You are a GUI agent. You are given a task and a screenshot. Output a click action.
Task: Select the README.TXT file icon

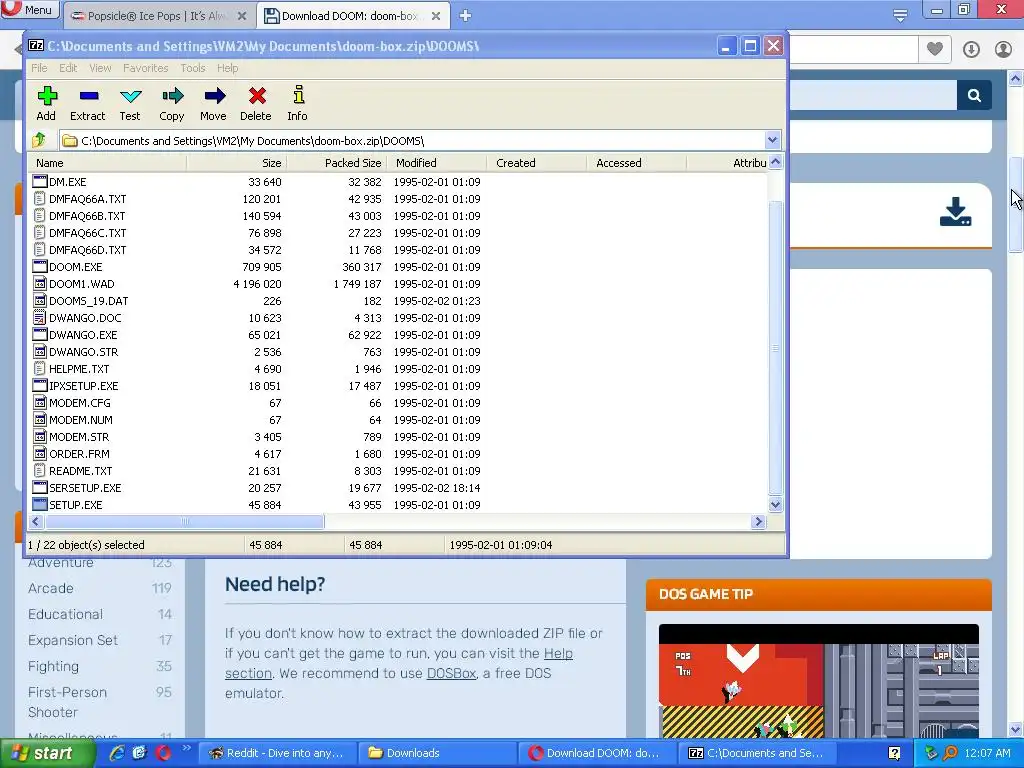click(40, 470)
